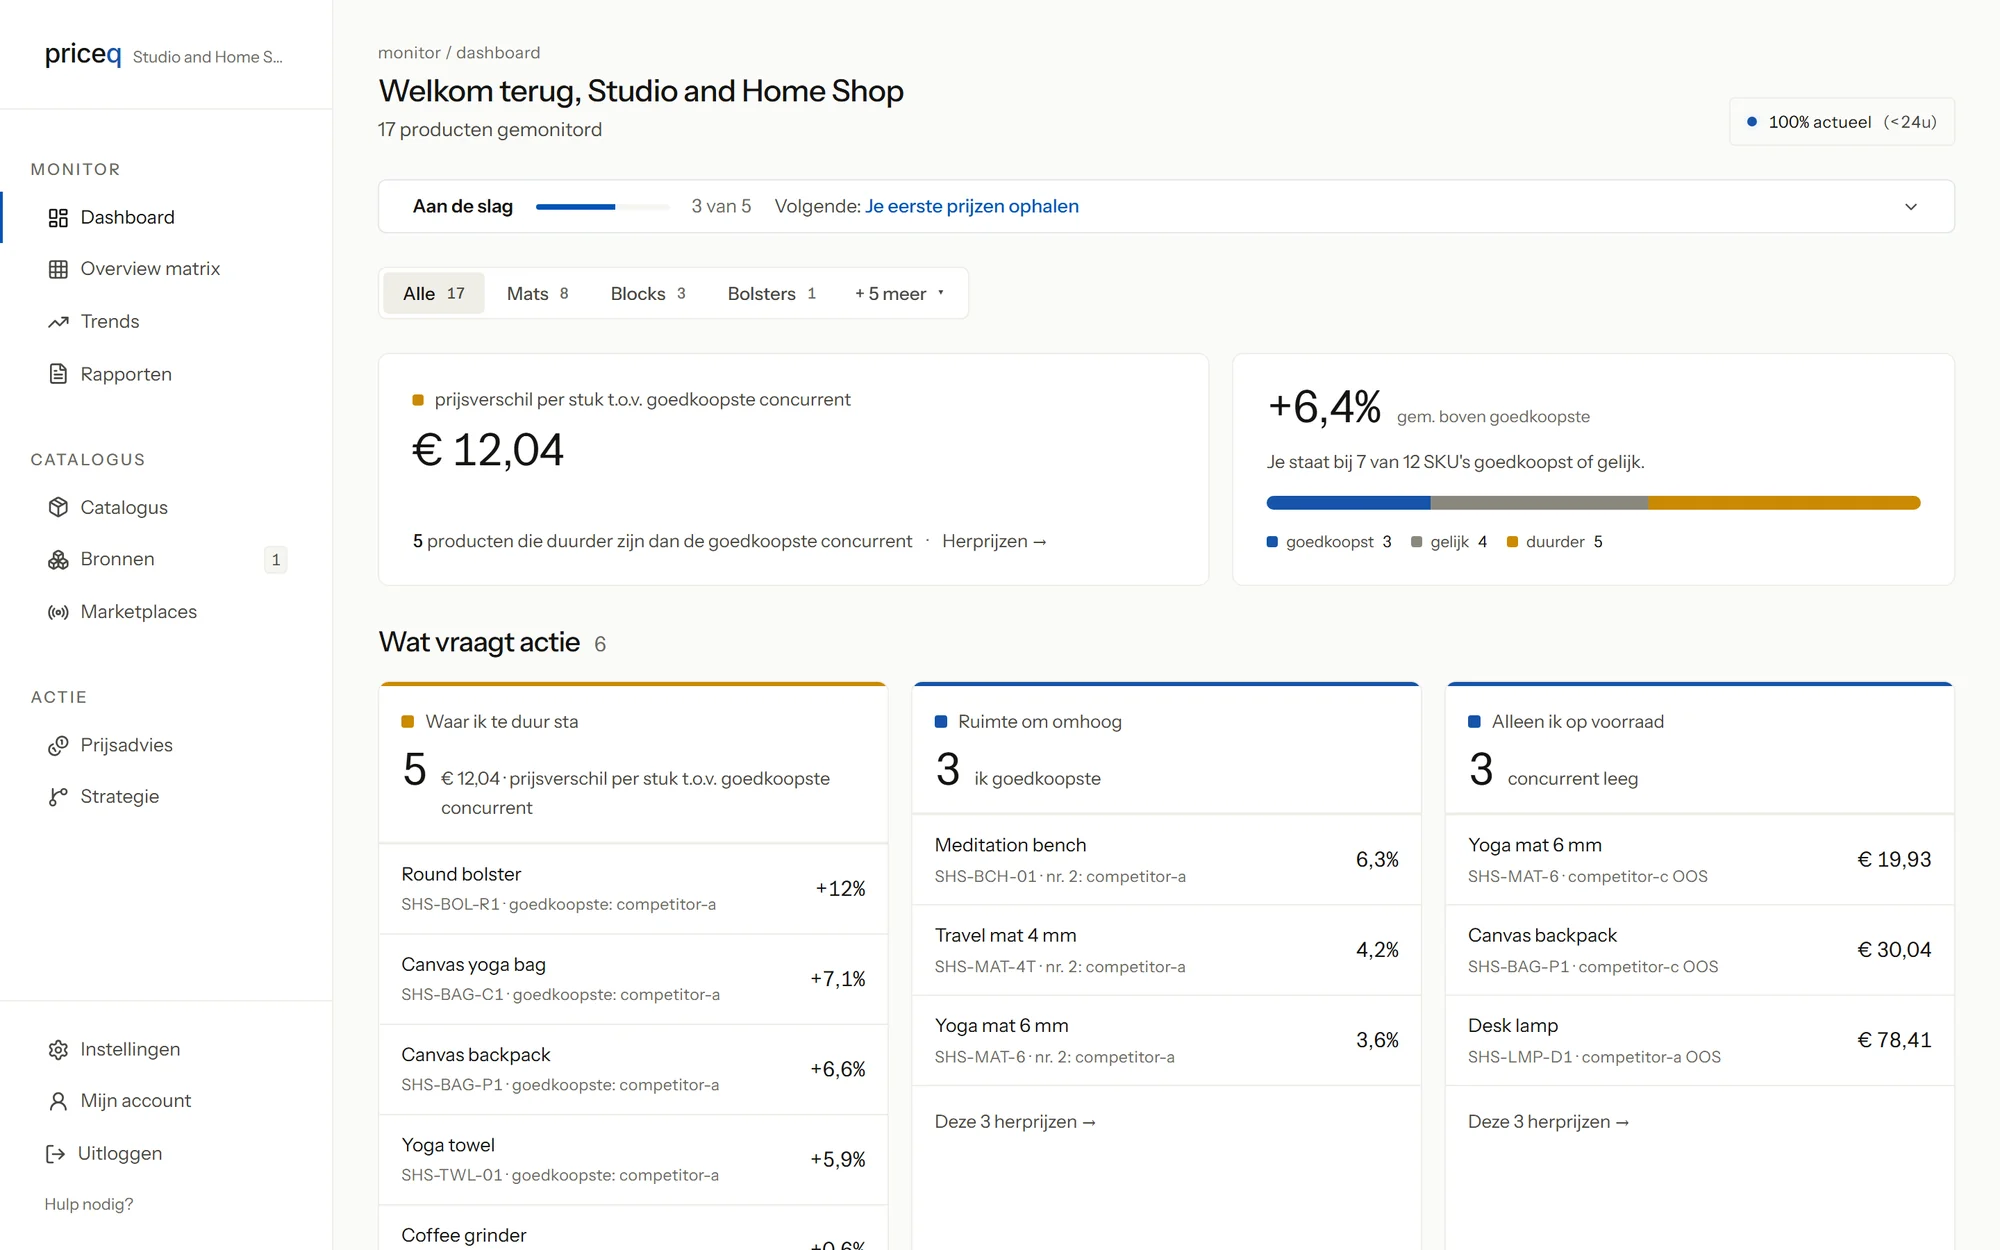Image resolution: width=2000 pixels, height=1250 pixels.
Task: Click the Catalogus box icon
Action: click(x=58, y=507)
